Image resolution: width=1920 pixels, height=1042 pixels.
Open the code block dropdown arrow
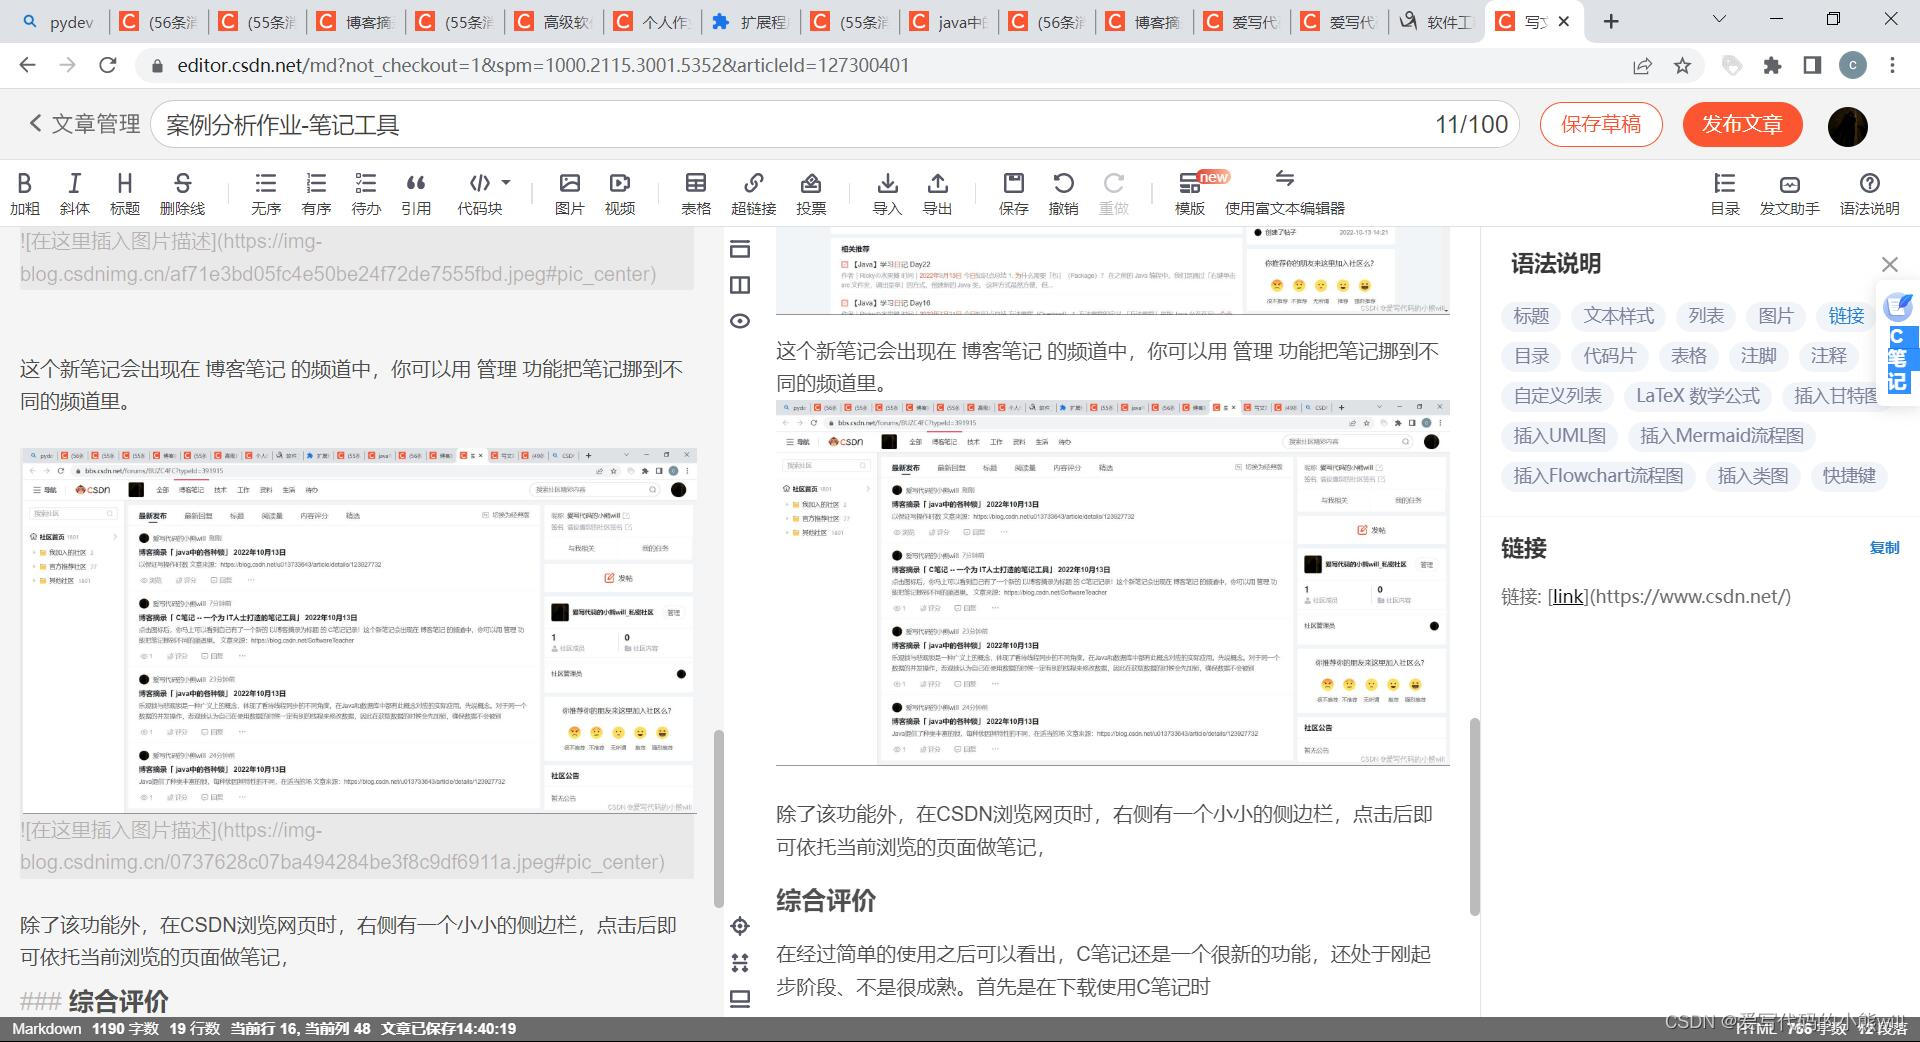tap(506, 182)
